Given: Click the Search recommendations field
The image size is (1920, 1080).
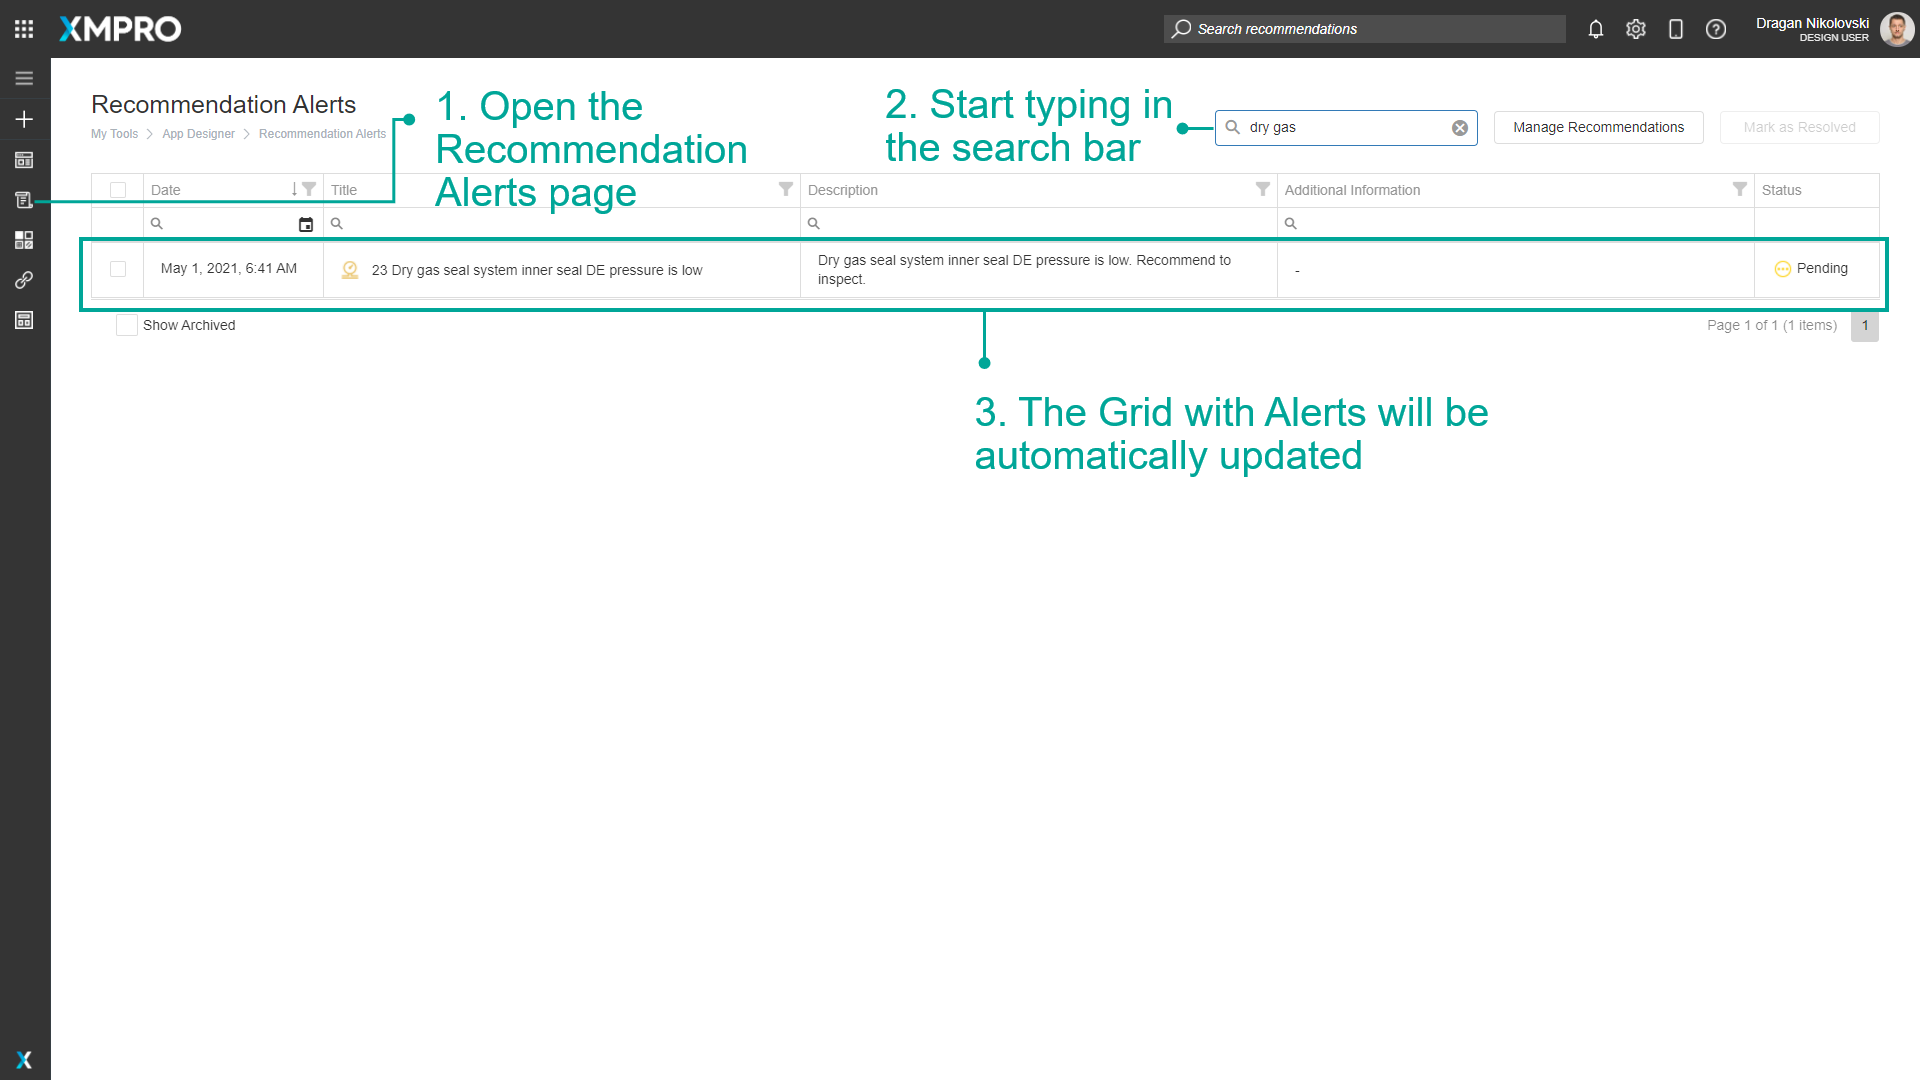Looking at the screenshot, I should (1365, 29).
